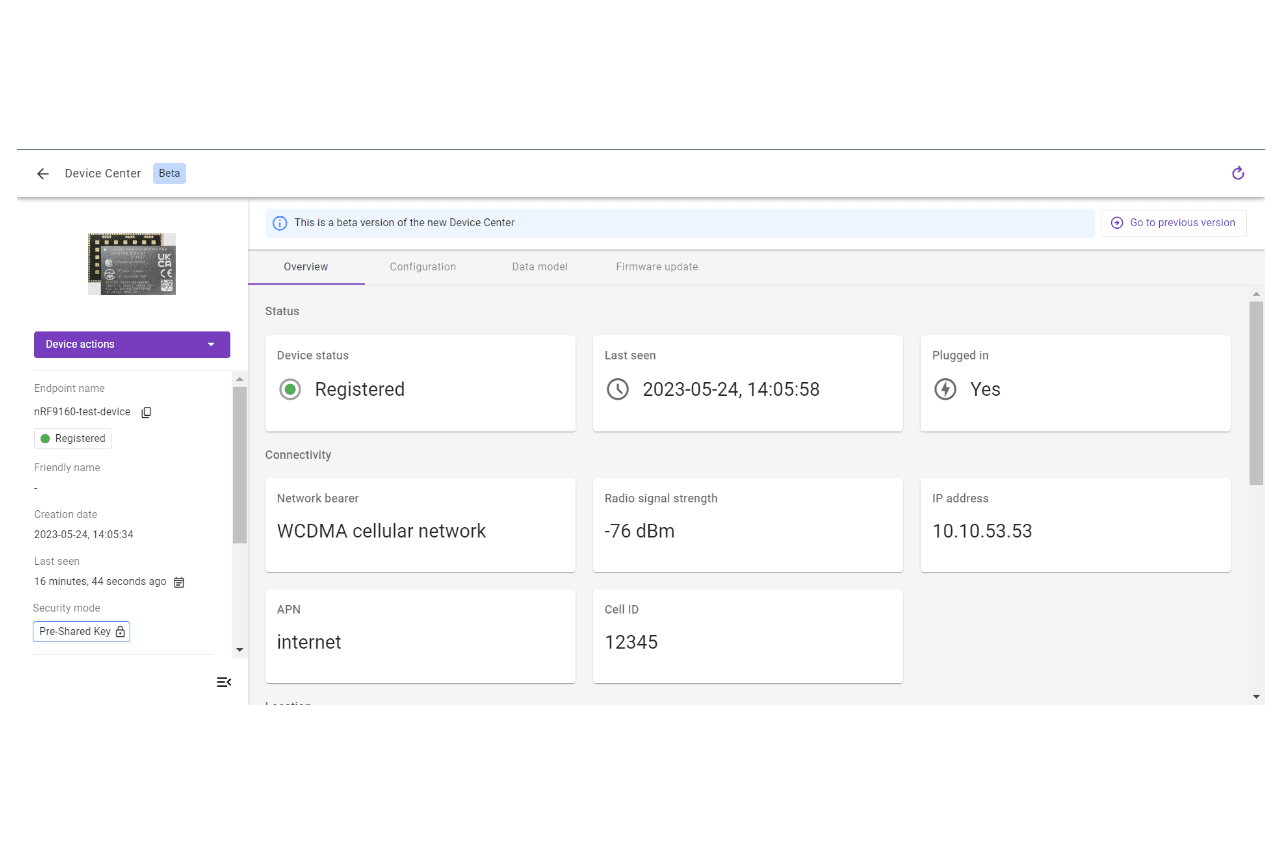The width and height of the screenshot is (1282, 854).
Task: Collapse the sidebar using the menu icon
Action: 224,682
